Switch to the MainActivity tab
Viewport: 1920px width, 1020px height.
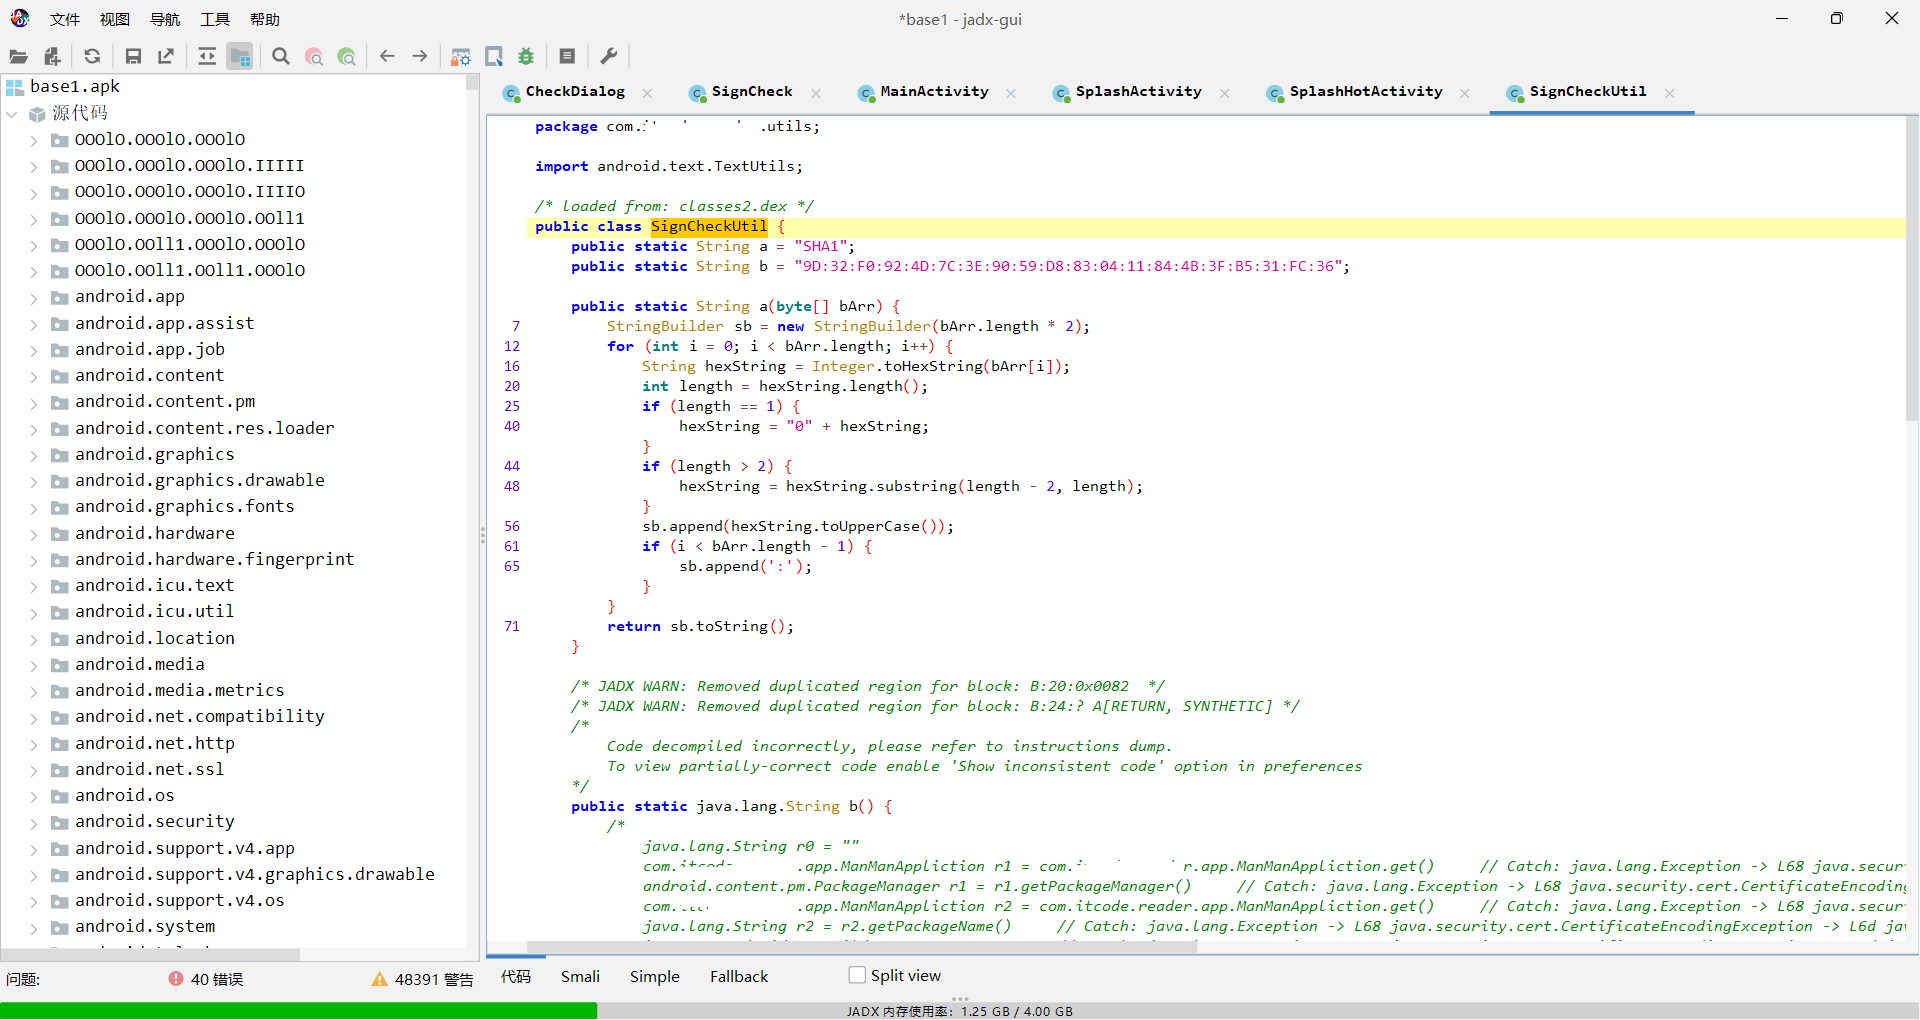pyautogui.click(x=934, y=92)
